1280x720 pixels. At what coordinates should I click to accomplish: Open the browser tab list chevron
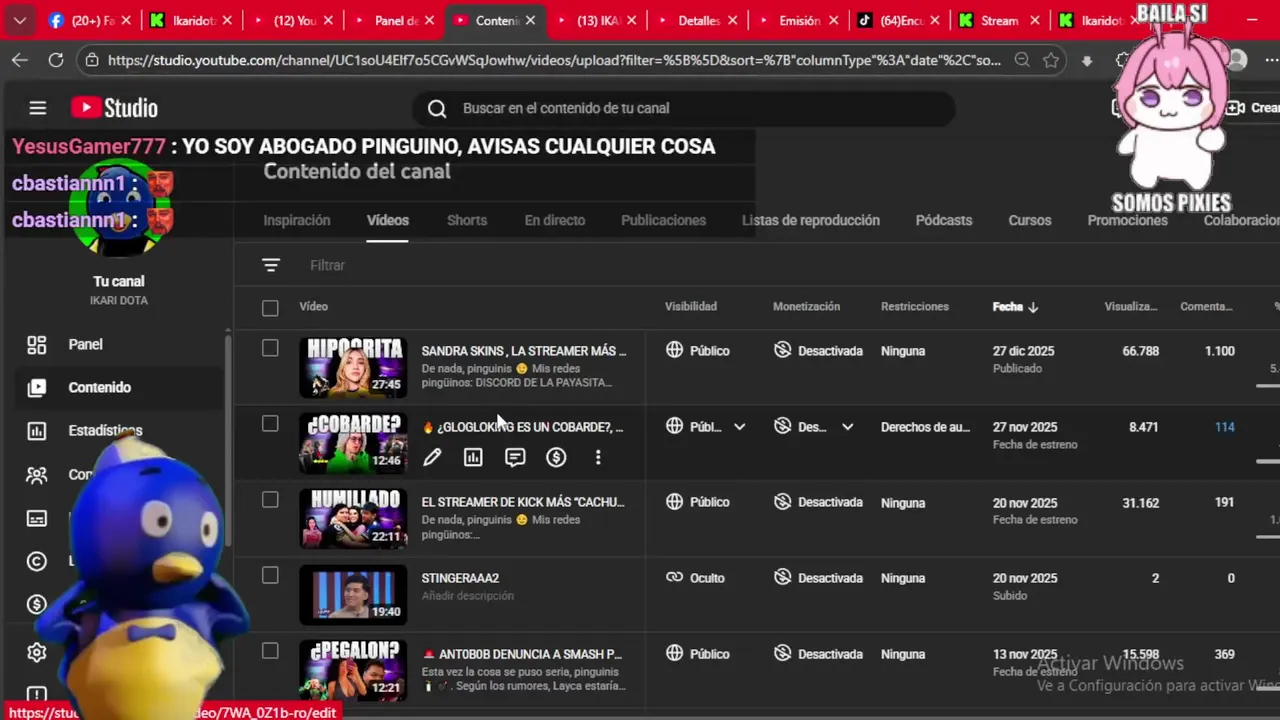[x=19, y=20]
